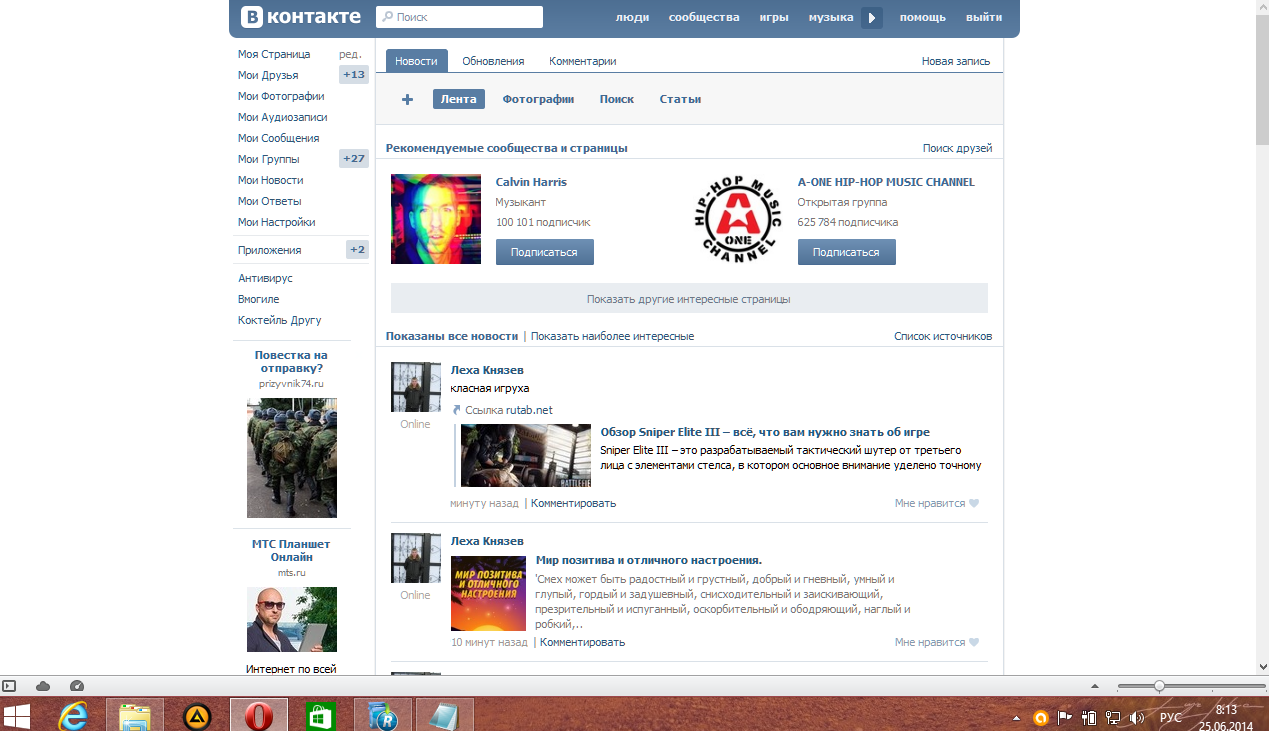Viewport: 1269px width, 731px height.
Task: Click the Action Center flag tray icon
Action: click(1064, 717)
